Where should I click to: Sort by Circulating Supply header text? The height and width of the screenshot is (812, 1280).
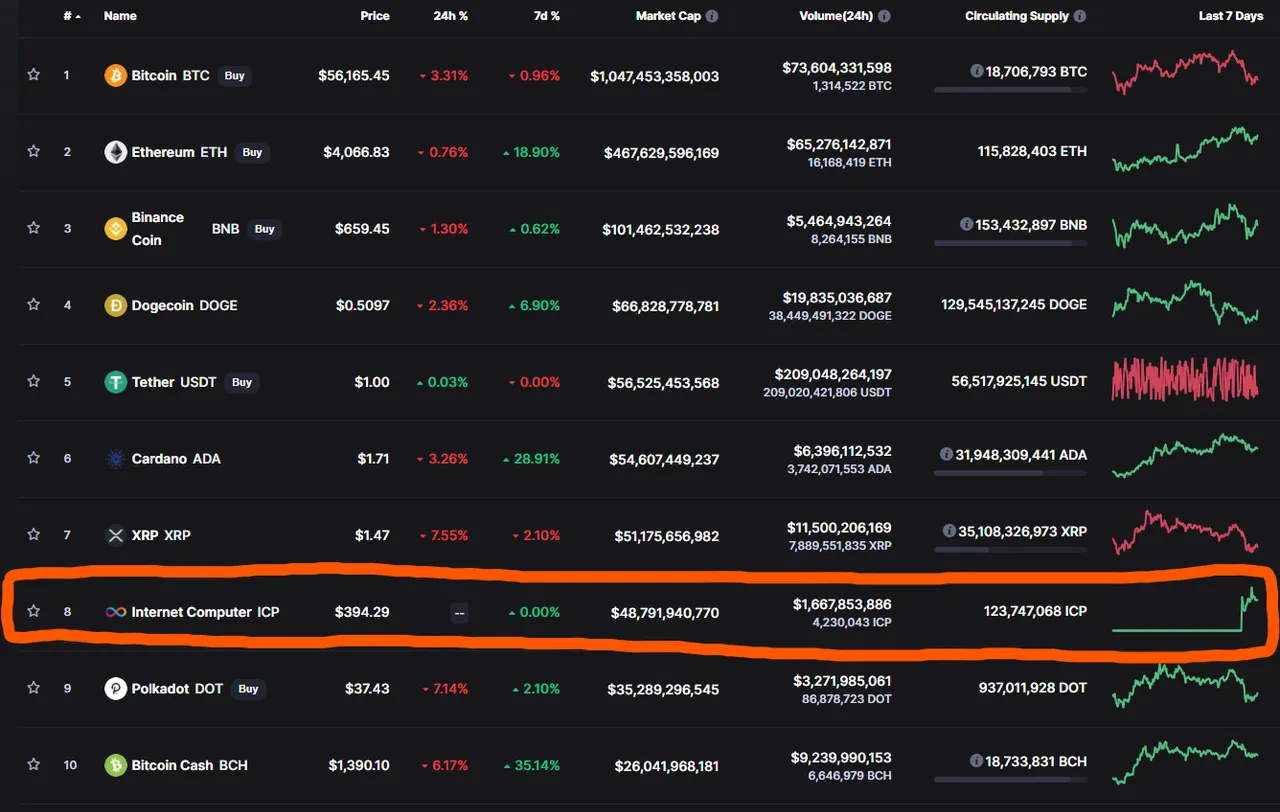point(1017,16)
